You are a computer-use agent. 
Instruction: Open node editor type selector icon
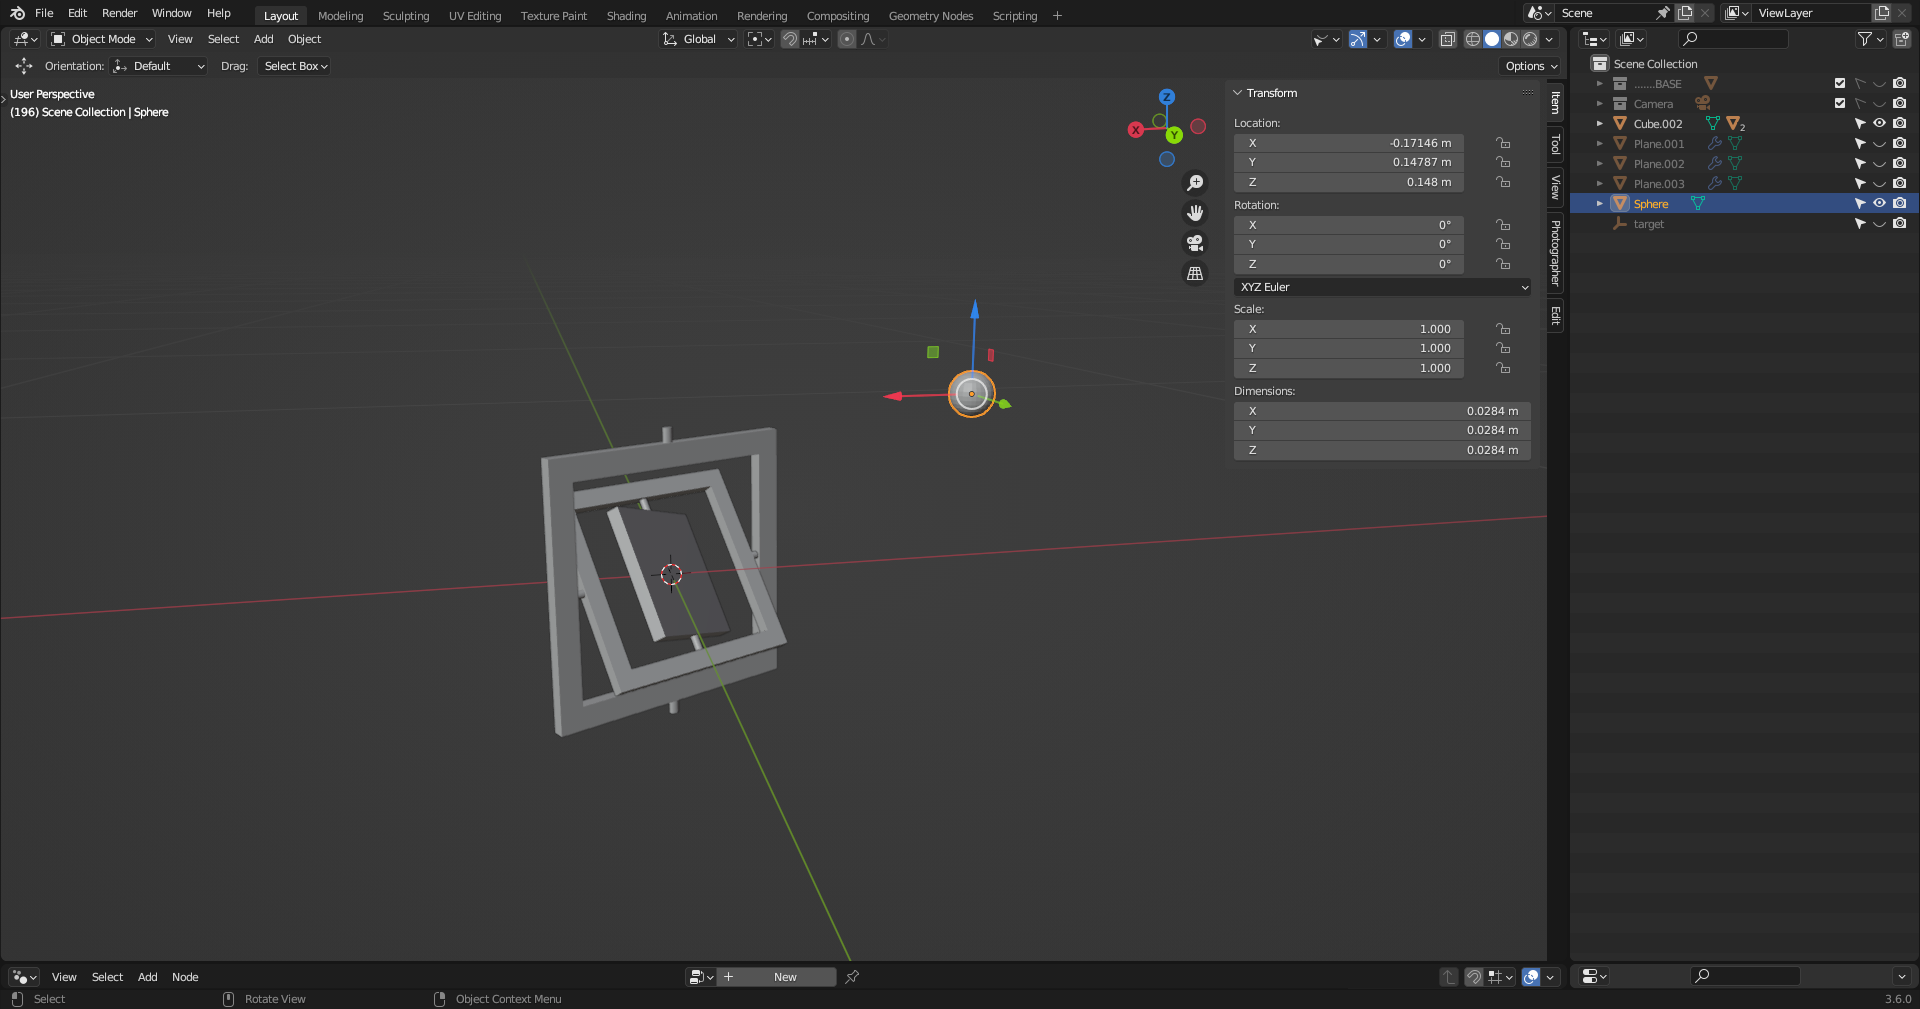[x=24, y=977]
